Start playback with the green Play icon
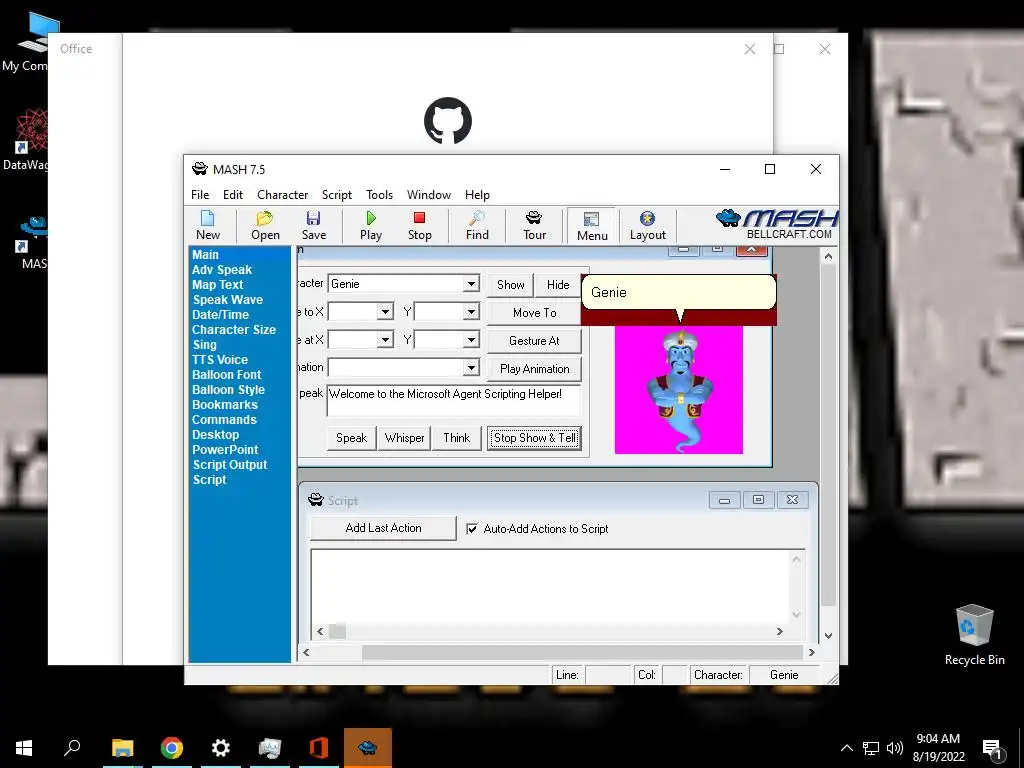Image resolution: width=1024 pixels, height=768 pixels. point(371,225)
